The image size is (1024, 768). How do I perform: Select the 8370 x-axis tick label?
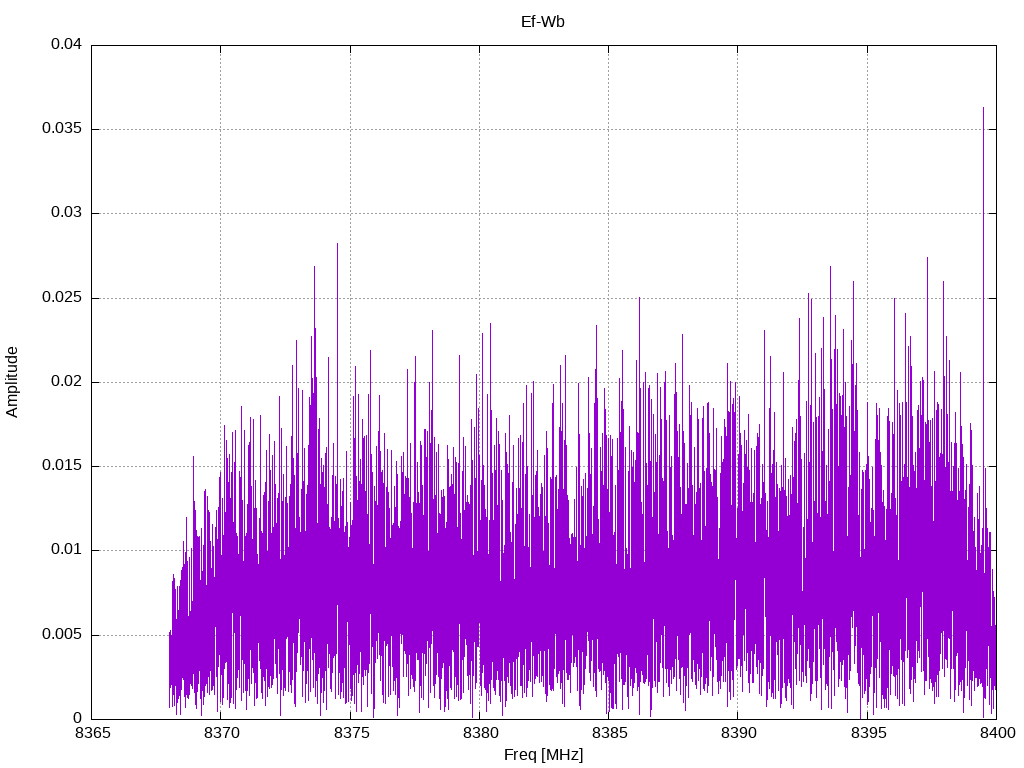pos(221,734)
